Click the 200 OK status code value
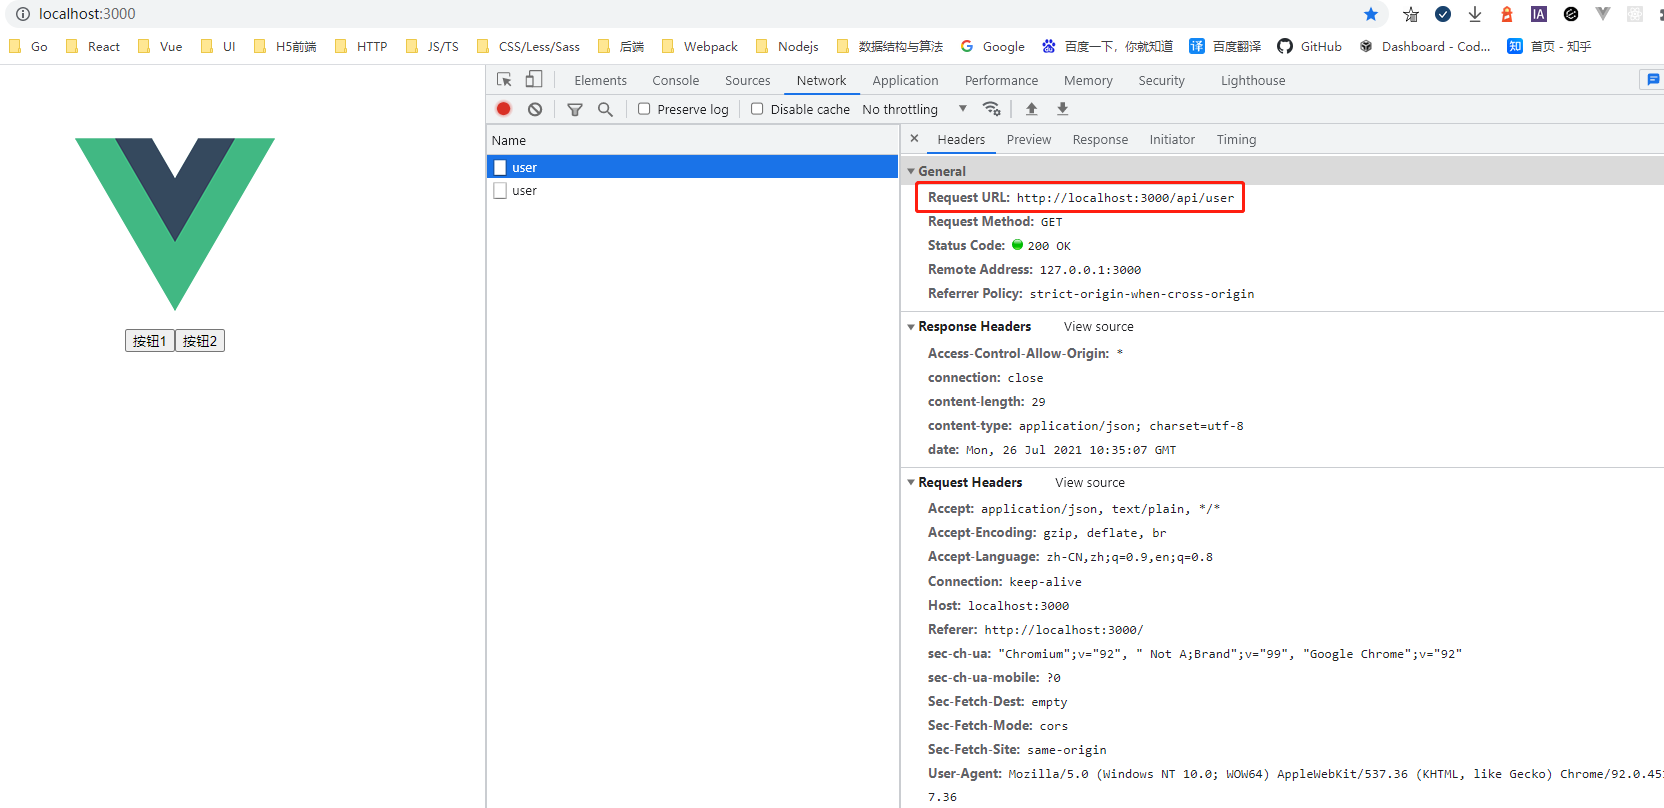Screen dimensions: 1664x808 coord(1048,246)
